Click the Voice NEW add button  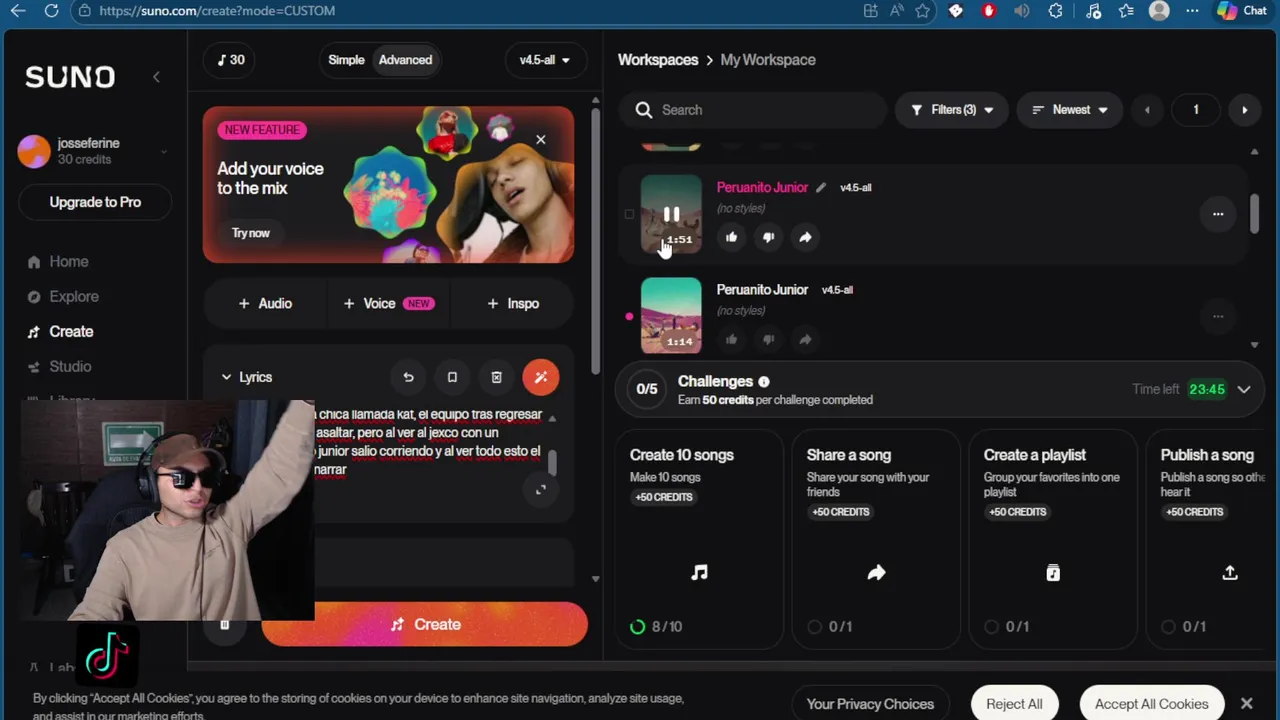coord(388,303)
